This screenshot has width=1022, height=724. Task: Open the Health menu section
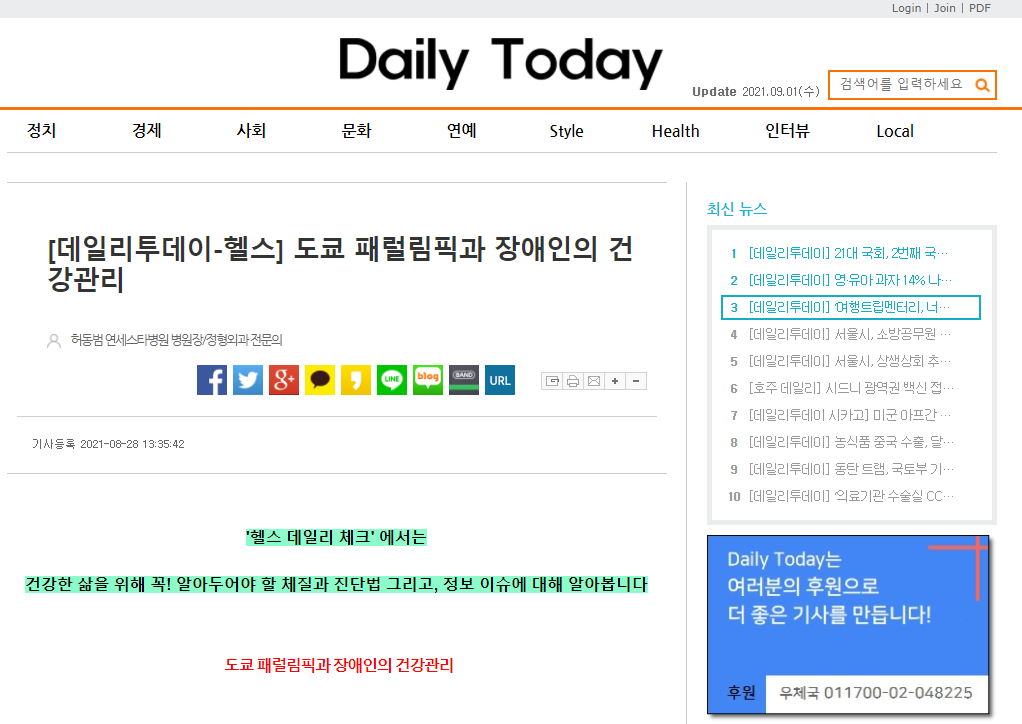click(675, 131)
